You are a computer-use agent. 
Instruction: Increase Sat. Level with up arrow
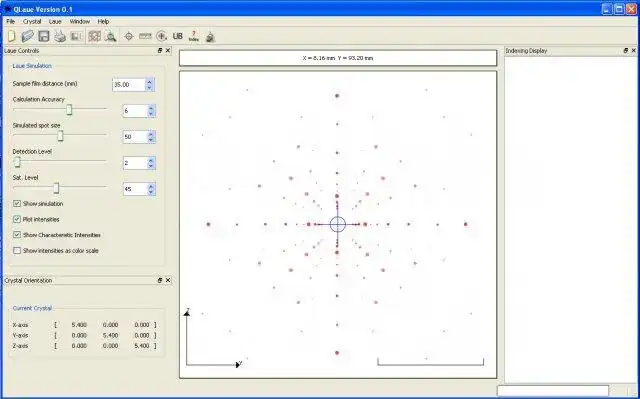151,186
